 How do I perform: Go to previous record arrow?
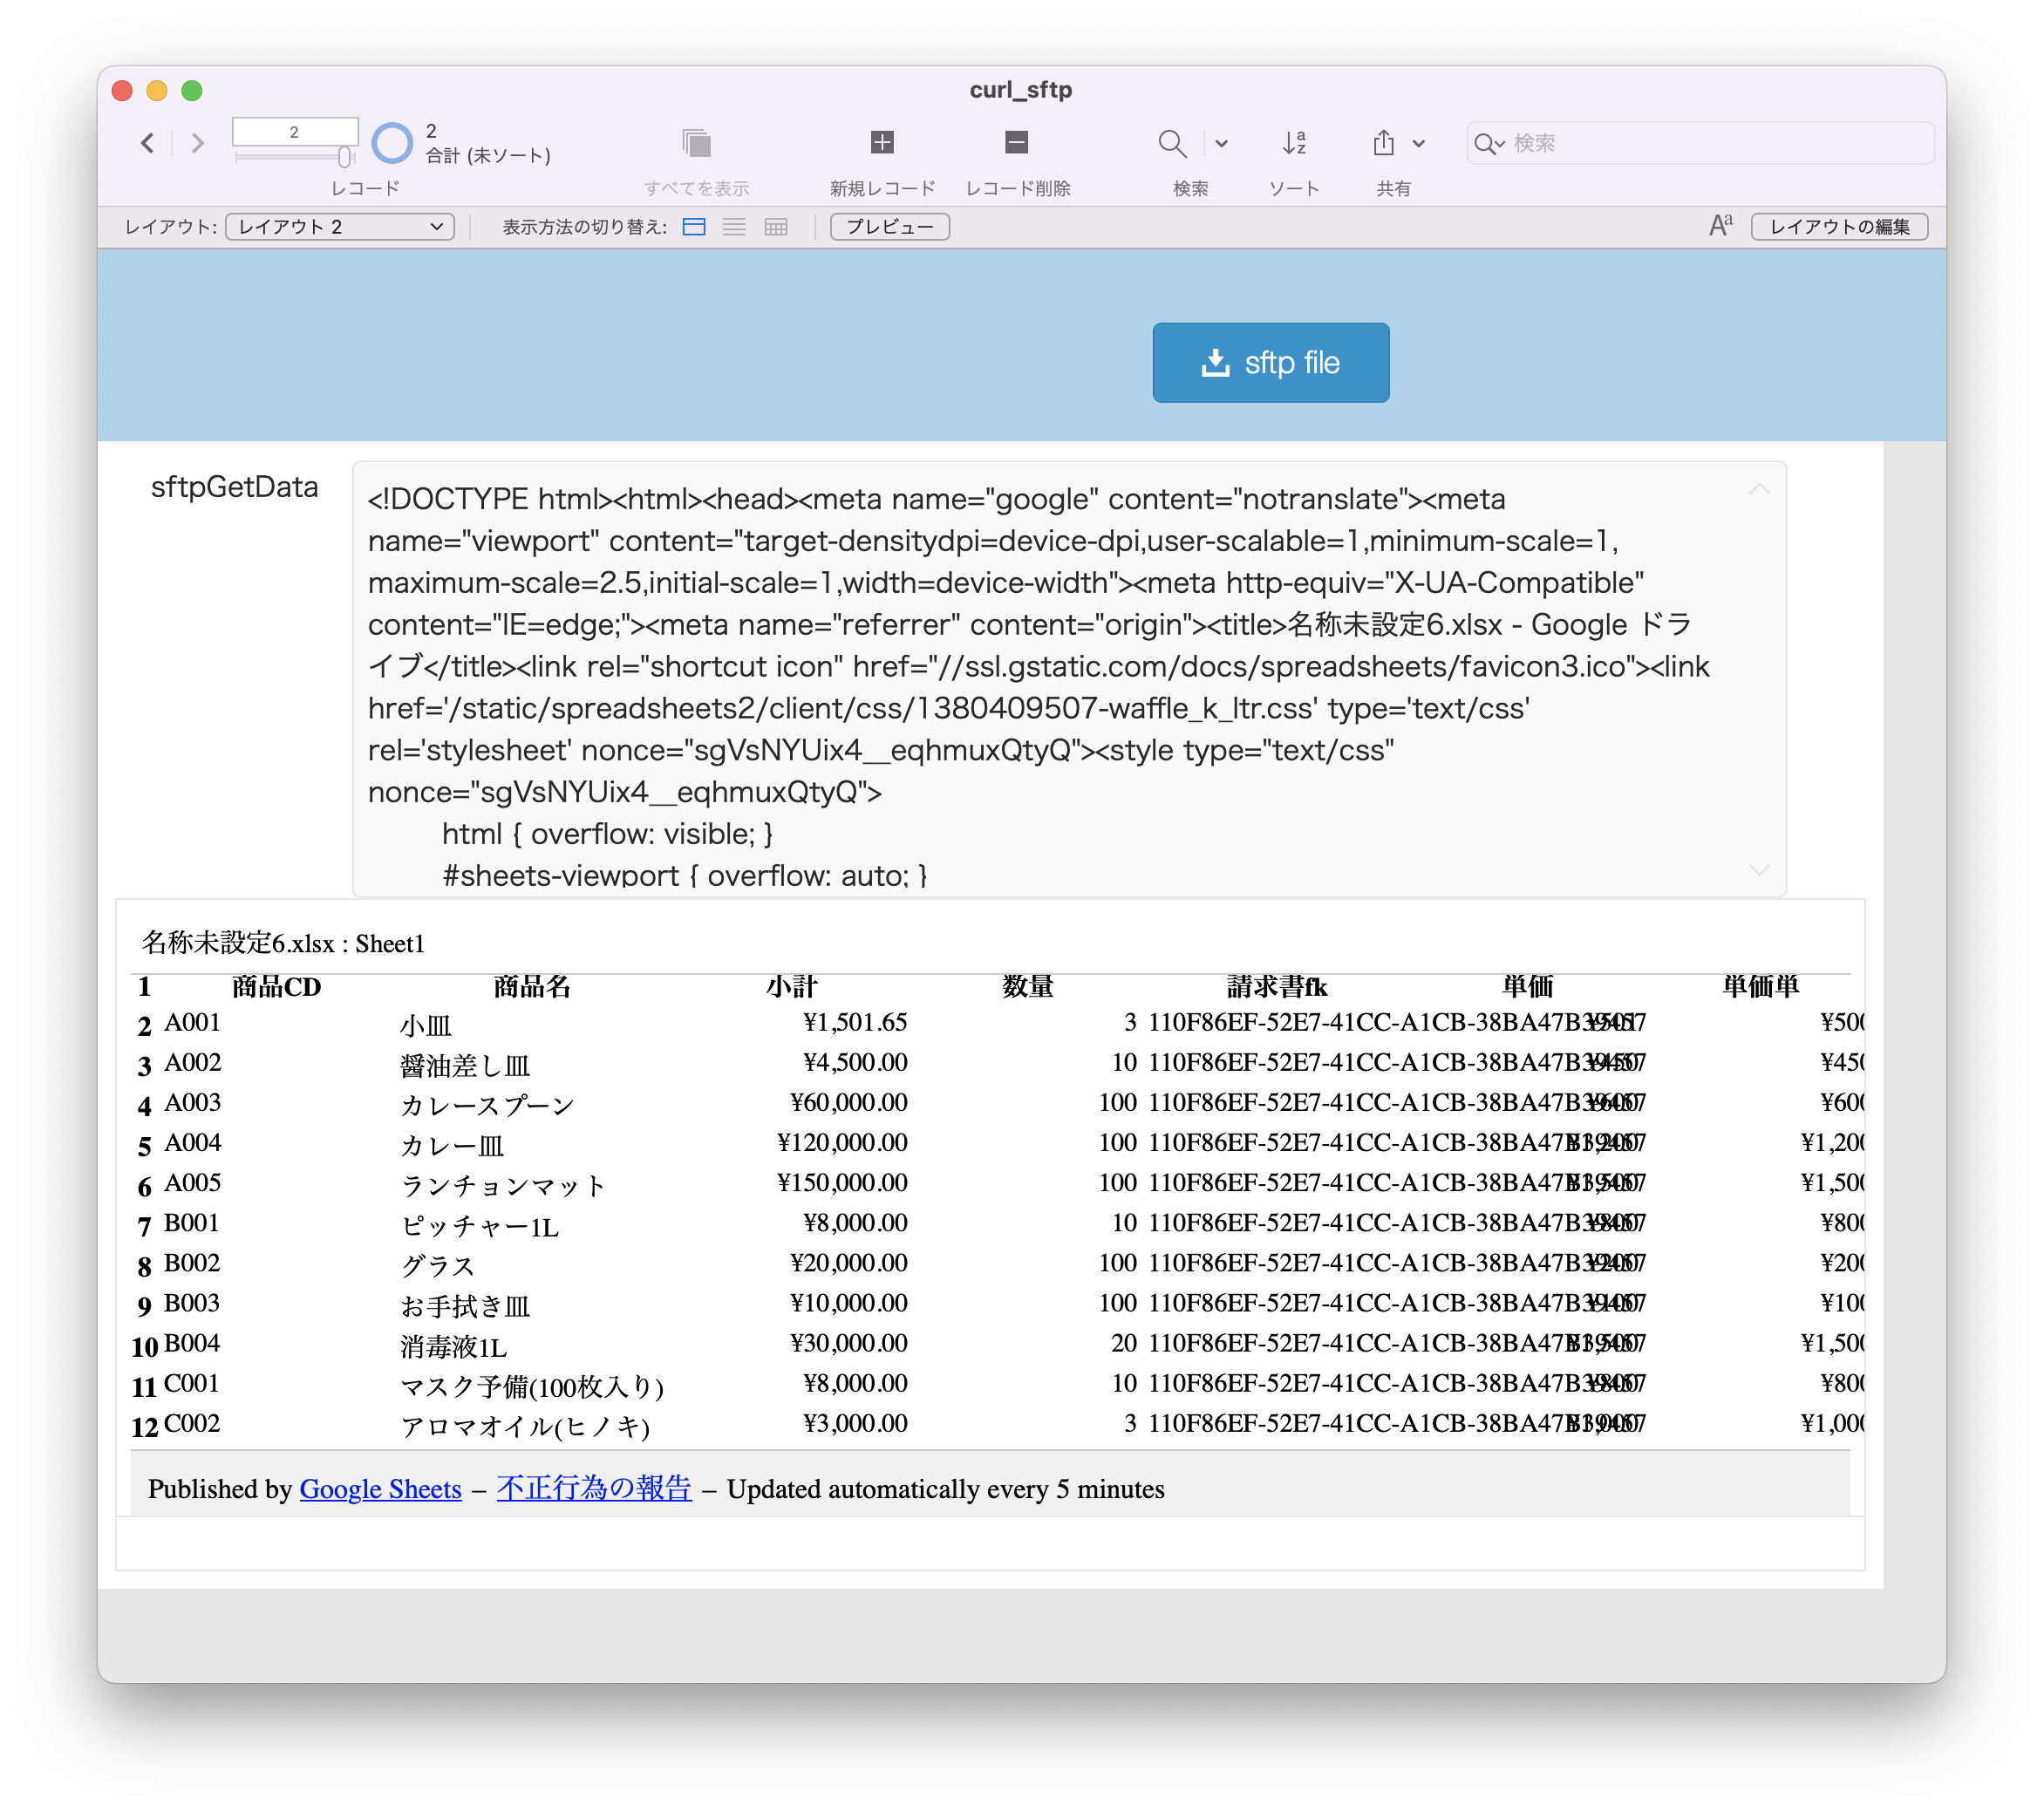point(148,143)
